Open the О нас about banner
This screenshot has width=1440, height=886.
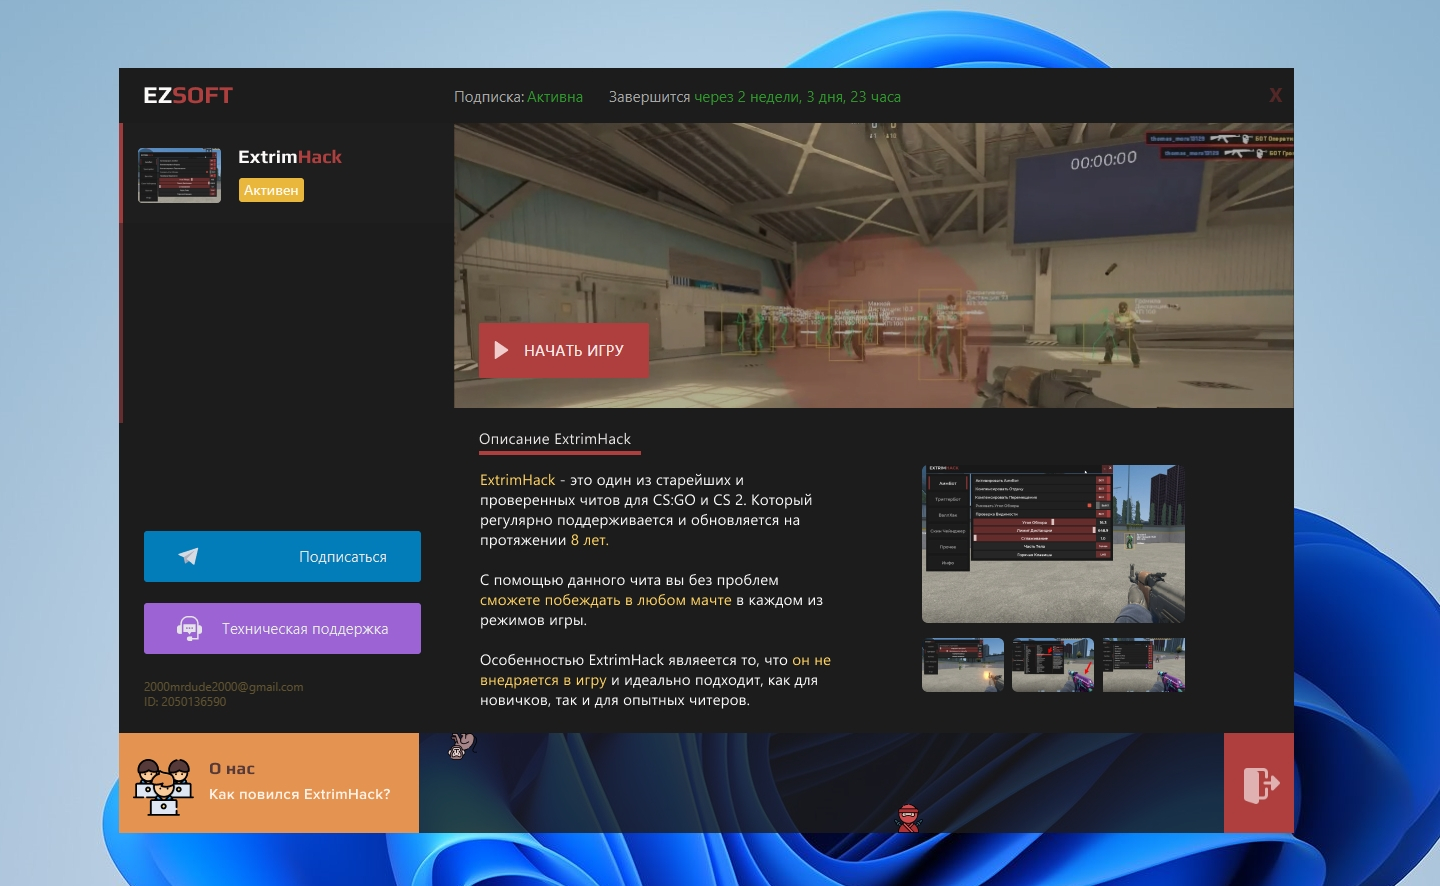[x=269, y=783]
